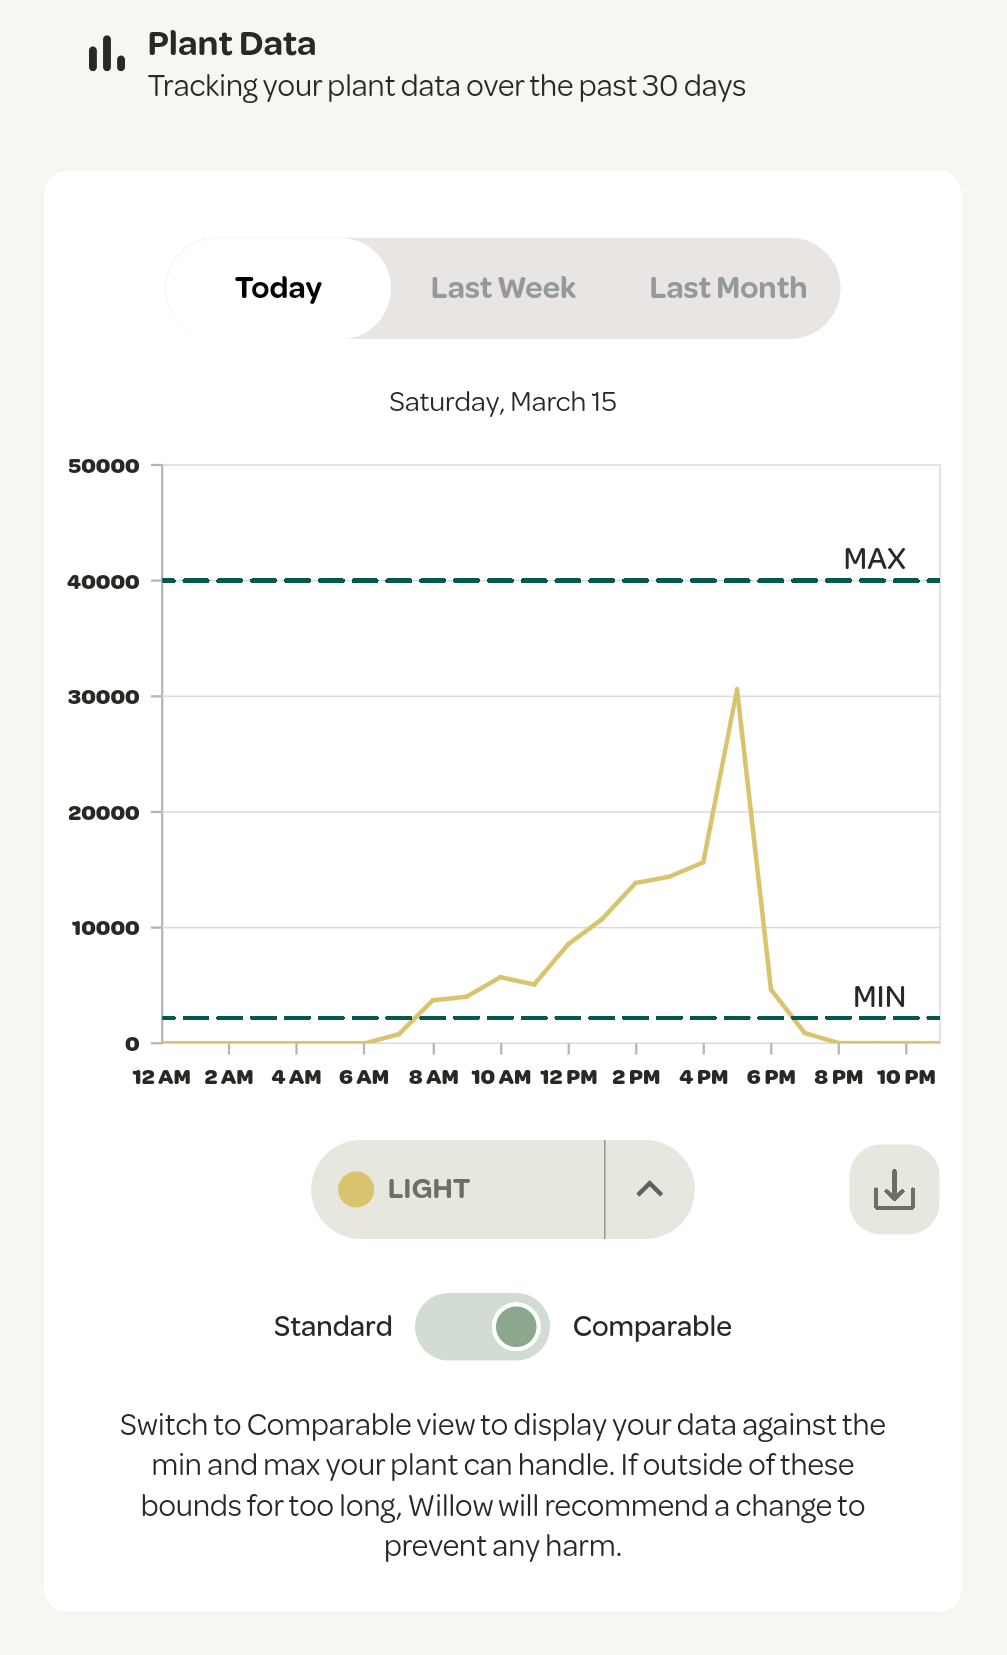Click the 40000 y-axis label
The height and width of the screenshot is (1655, 1007).
pos(104,582)
